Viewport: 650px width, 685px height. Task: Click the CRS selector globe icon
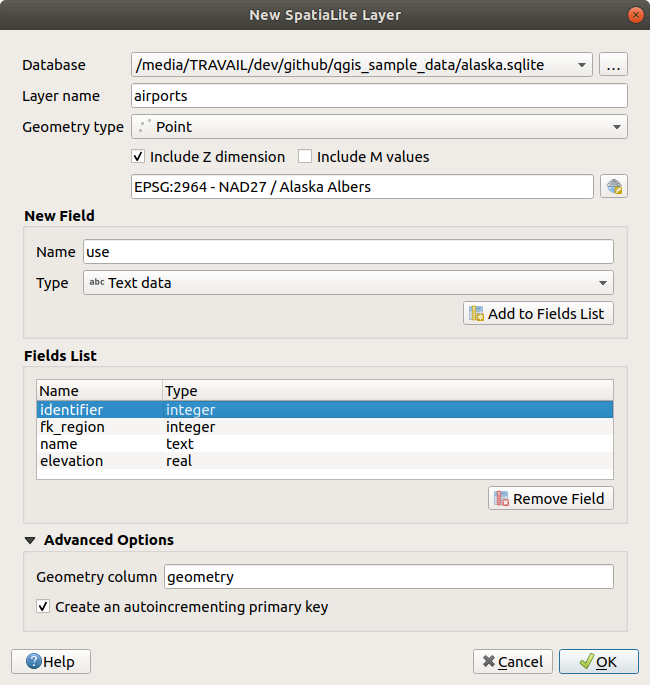click(614, 187)
